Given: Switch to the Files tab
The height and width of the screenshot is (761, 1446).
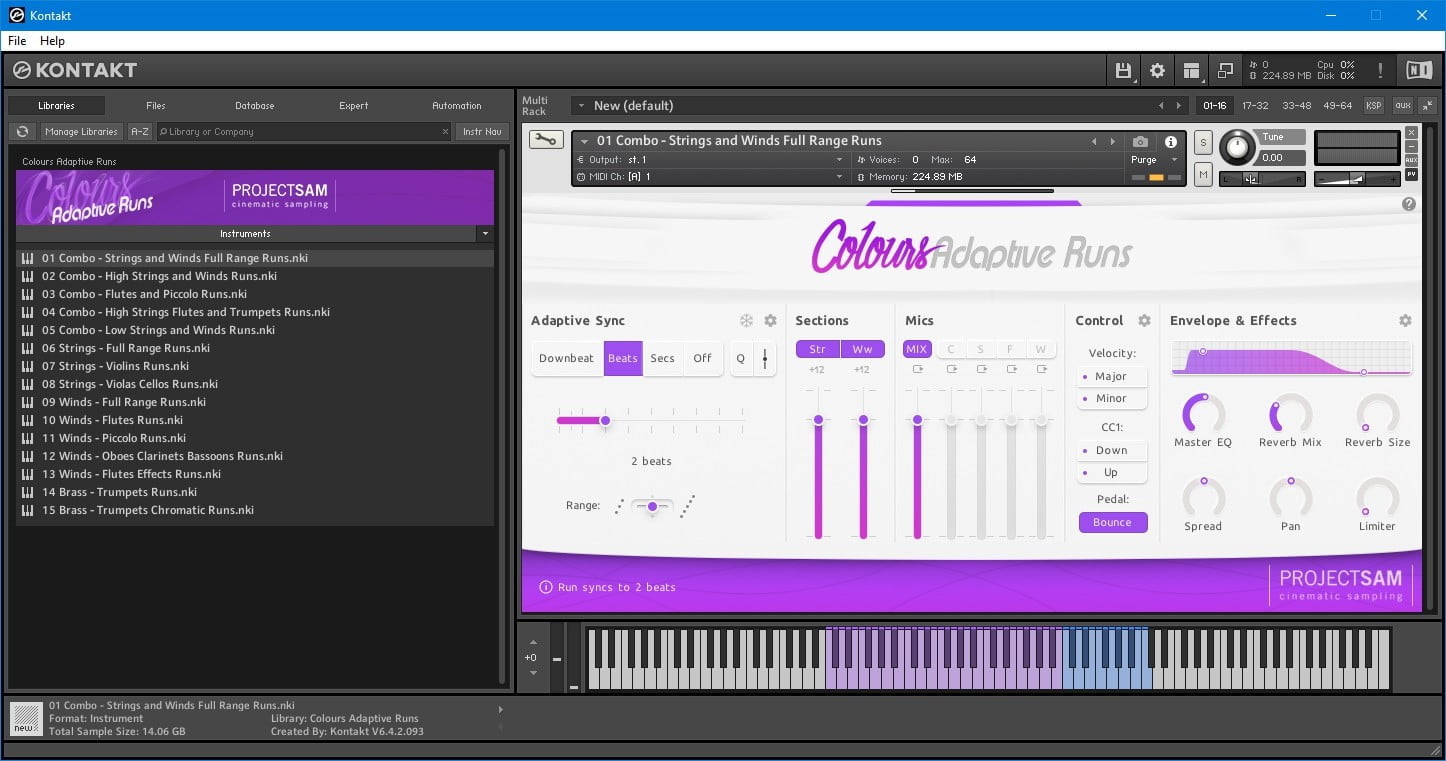Looking at the screenshot, I should [156, 105].
